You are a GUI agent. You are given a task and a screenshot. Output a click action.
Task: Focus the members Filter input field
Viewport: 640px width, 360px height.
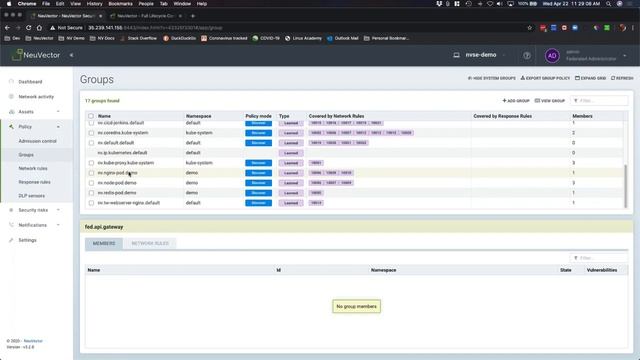click(599, 258)
